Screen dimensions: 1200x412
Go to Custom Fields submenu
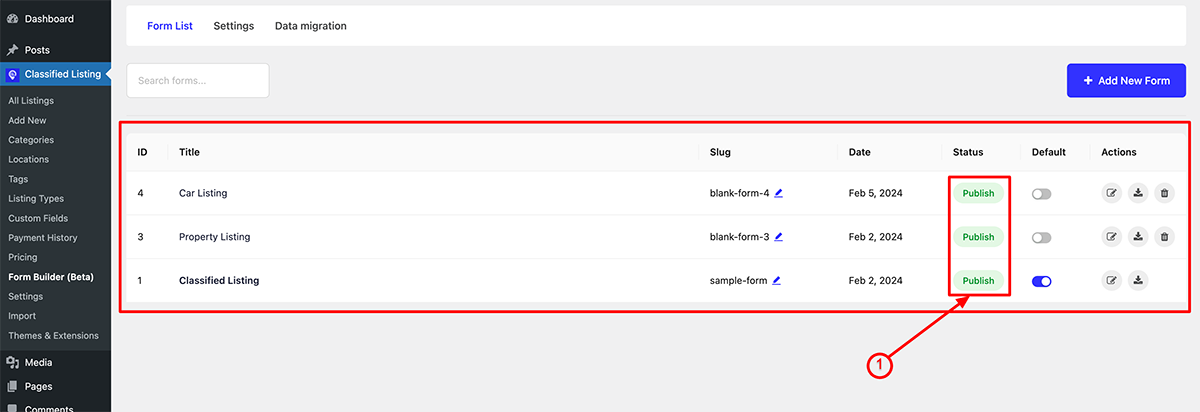click(x=36, y=218)
